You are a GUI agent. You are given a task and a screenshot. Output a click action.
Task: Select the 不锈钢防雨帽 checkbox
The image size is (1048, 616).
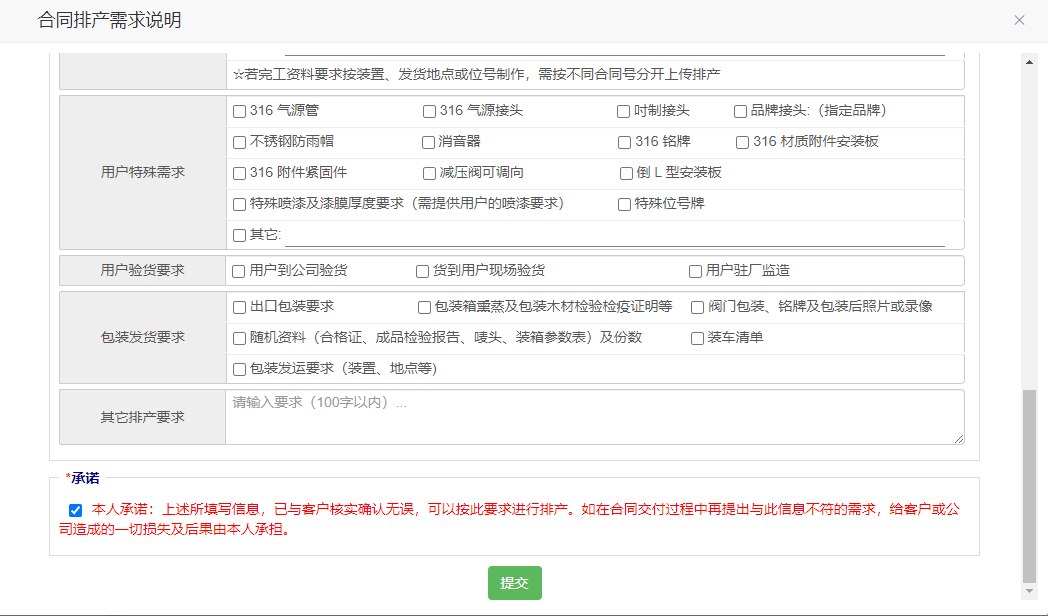point(239,142)
